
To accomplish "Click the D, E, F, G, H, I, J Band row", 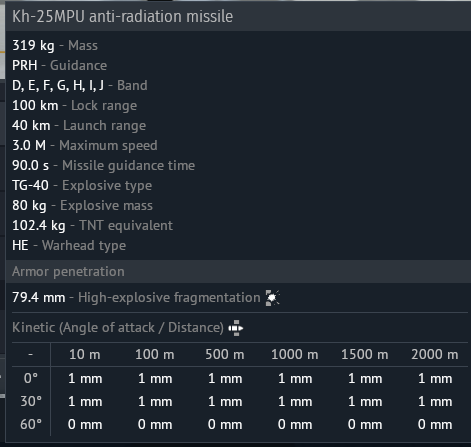I will click(x=80, y=85).
